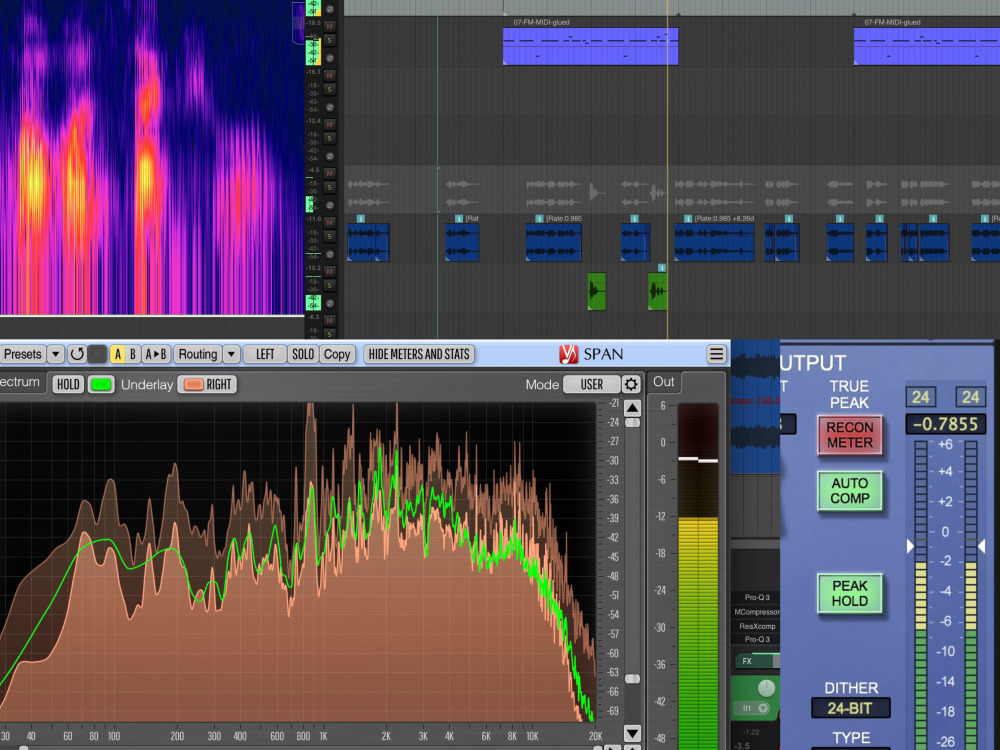Select ReaXcomp in the FX list
Screen dimensions: 1000x750
click(757, 626)
